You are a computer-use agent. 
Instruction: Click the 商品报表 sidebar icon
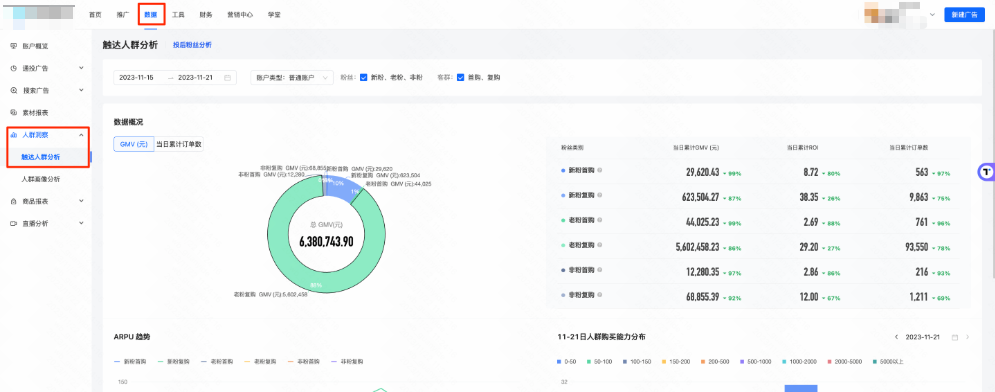coord(14,201)
